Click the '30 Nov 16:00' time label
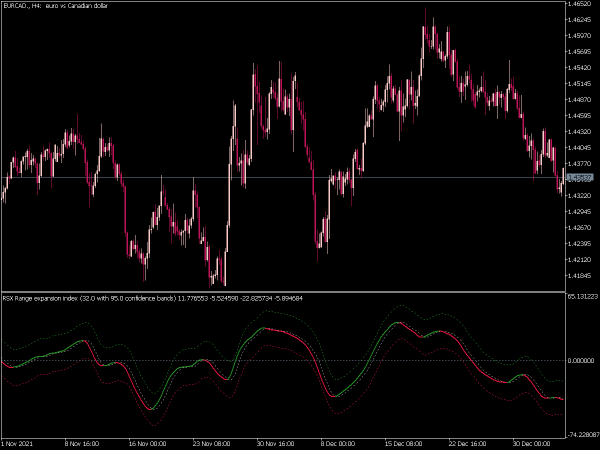This screenshot has width=600, height=450. (x=276, y=443)
